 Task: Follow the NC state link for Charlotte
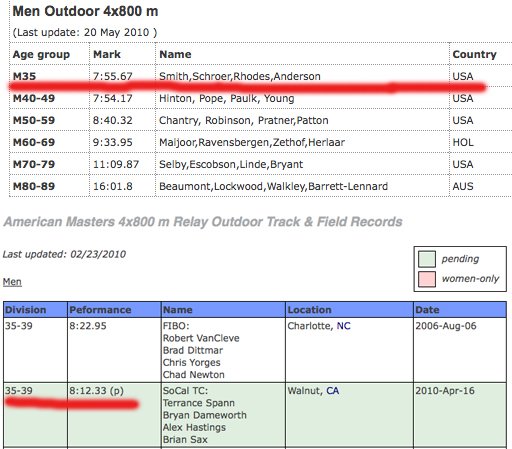(x=343, y=326)
